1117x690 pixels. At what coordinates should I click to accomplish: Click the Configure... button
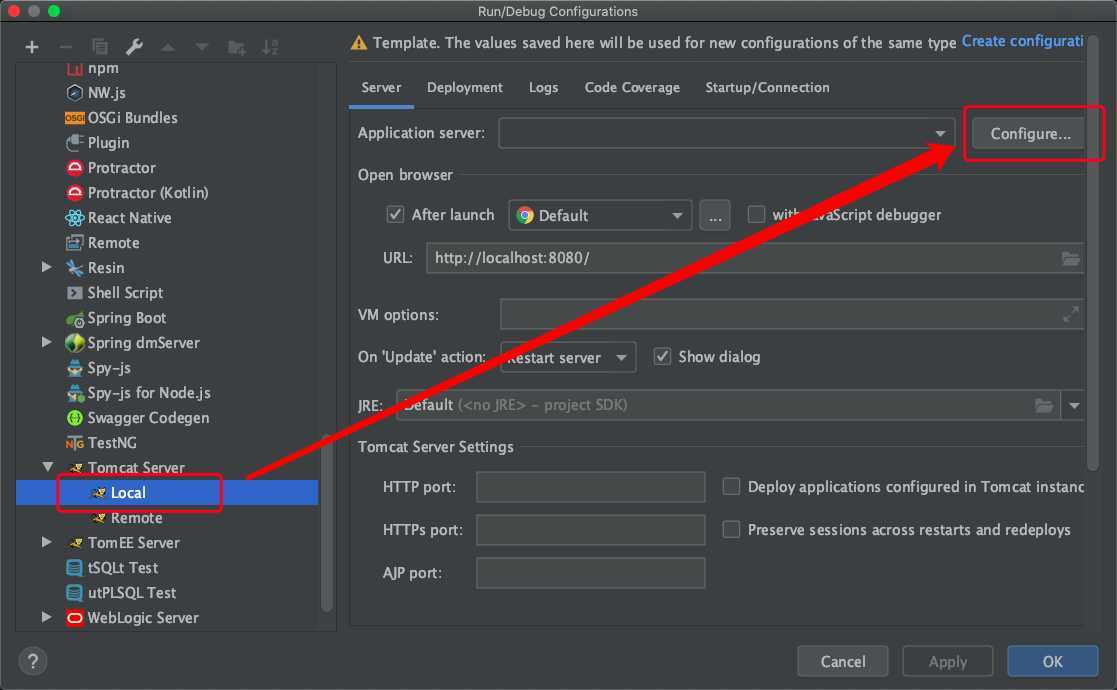[x=1030, y=134]
